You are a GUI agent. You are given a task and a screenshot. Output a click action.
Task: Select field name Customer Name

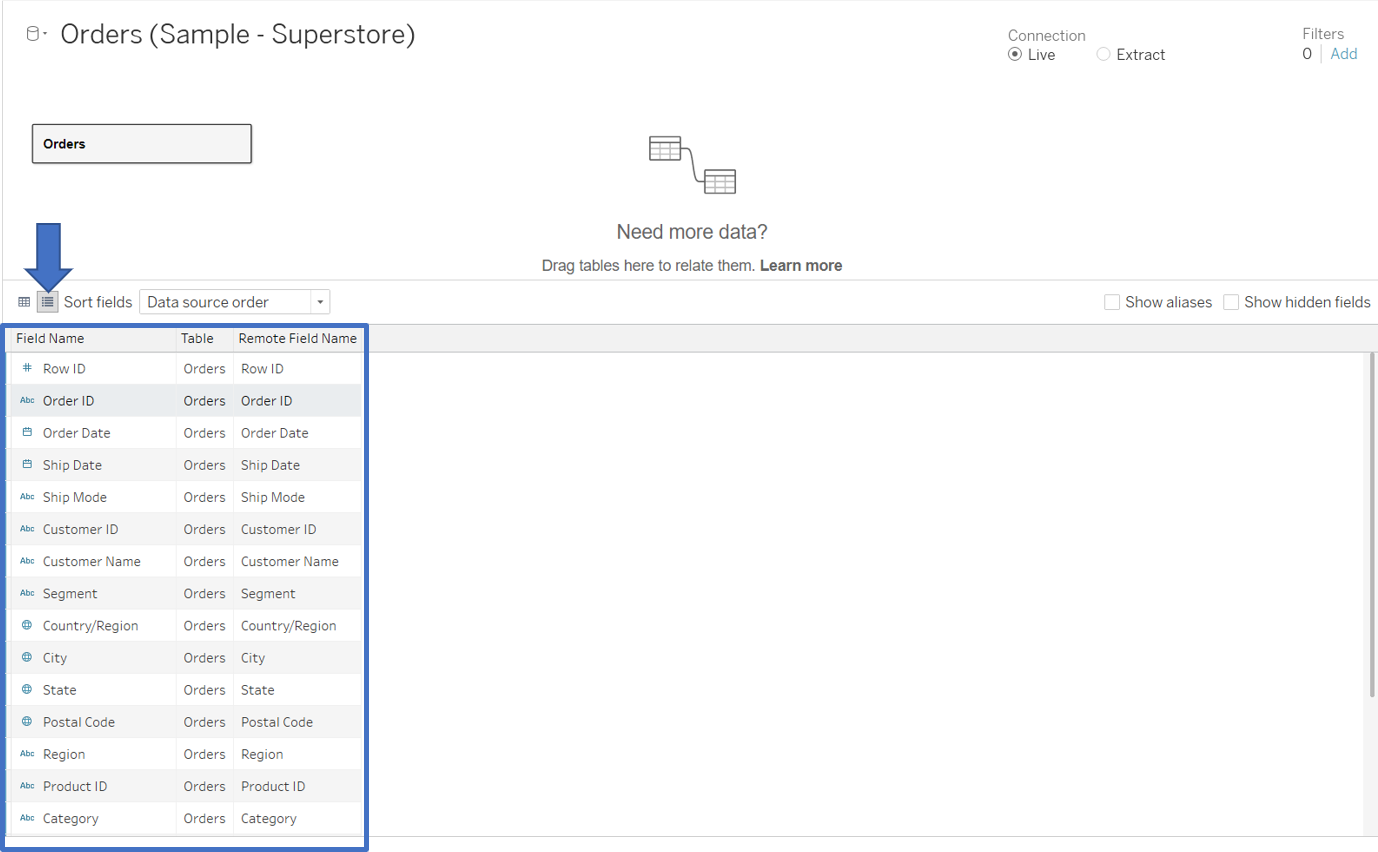point(91,561)
